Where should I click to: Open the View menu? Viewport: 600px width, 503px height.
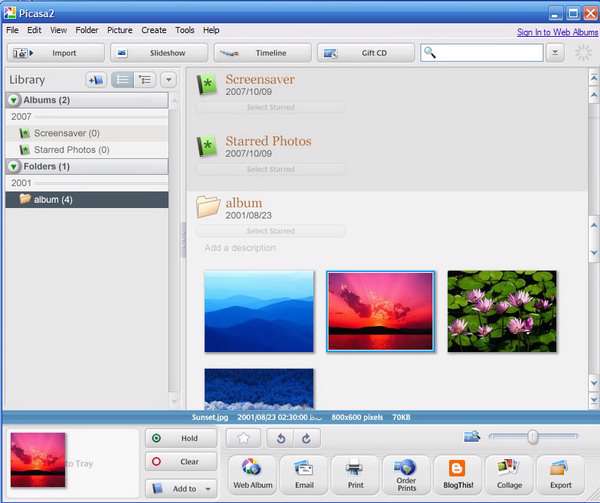[58, 30]
